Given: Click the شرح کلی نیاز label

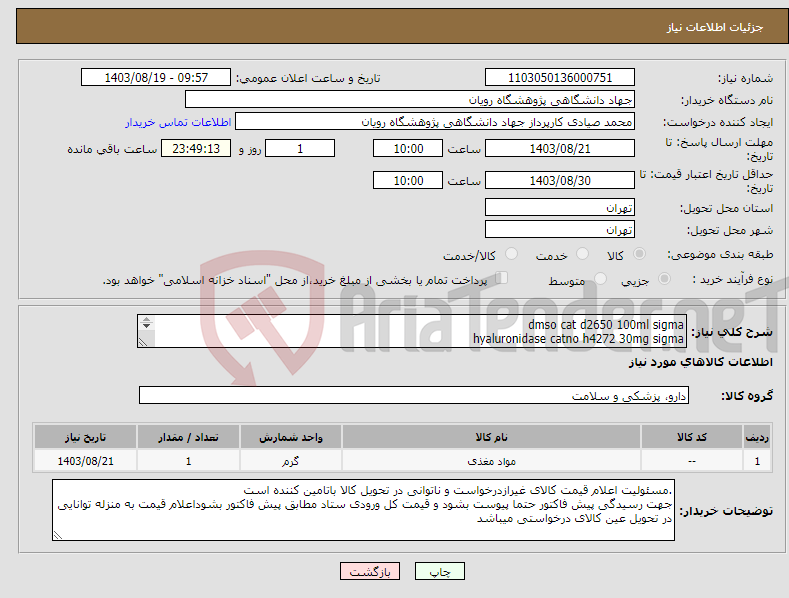Looking at the screenshot, I should click(x=732, y=332).
